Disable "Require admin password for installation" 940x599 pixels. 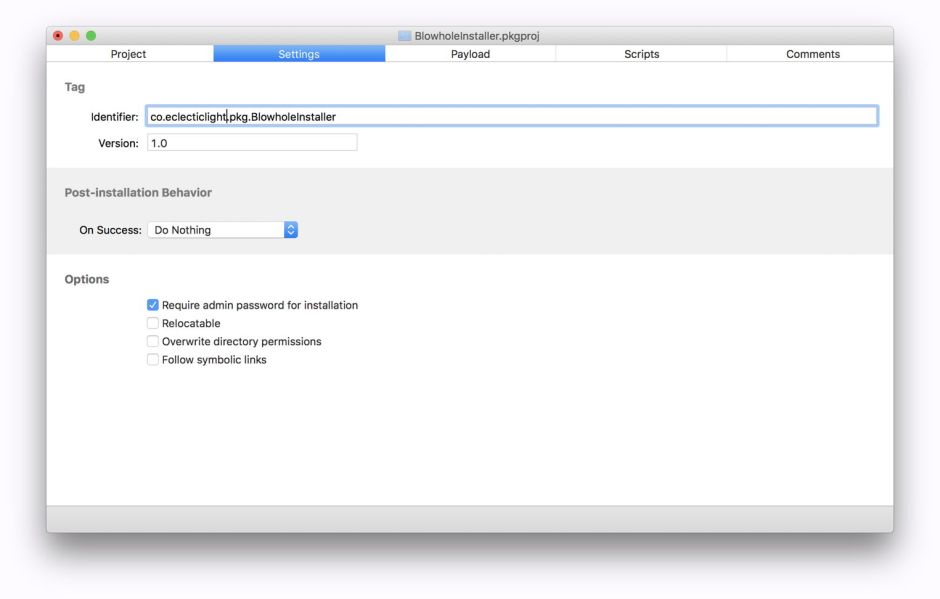(153, 305)
